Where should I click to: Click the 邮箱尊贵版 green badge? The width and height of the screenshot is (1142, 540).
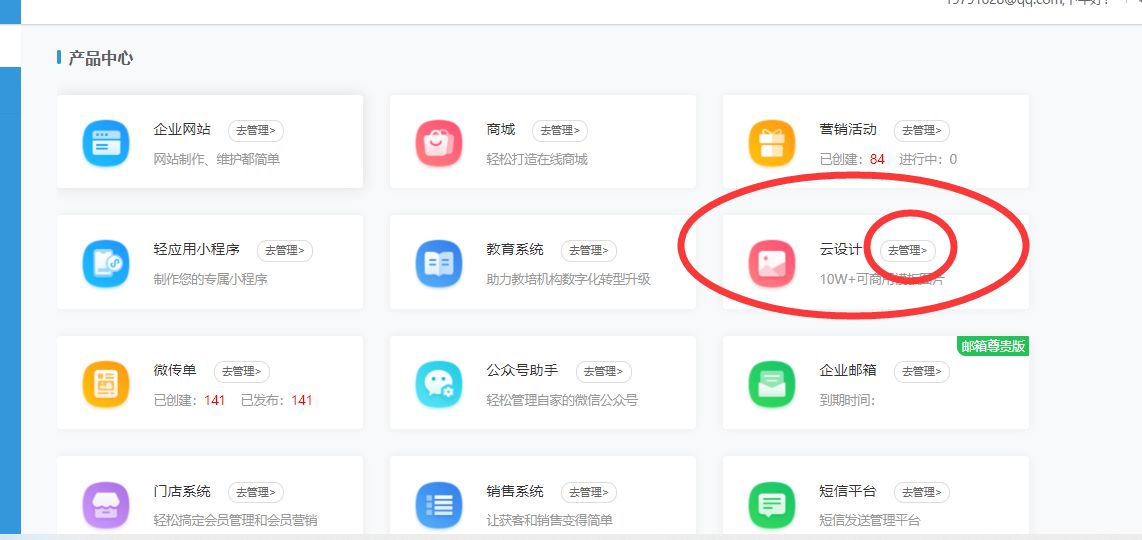point(993,346)
